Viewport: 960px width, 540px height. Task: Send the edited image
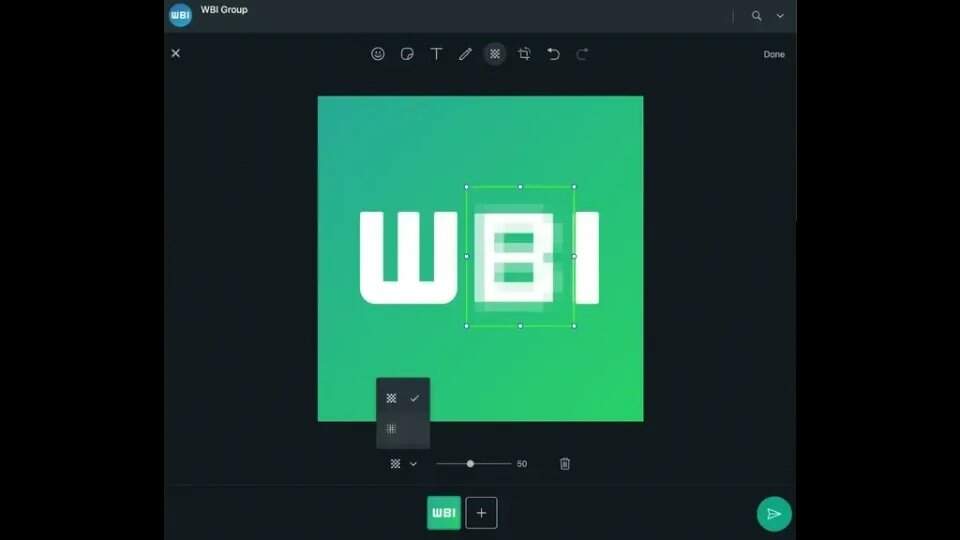click(773, 514)
